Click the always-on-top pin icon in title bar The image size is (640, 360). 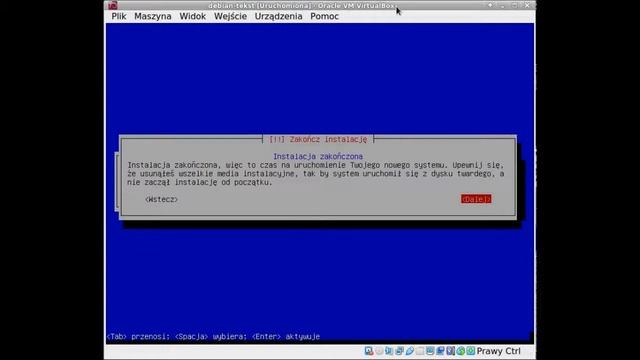490,5
